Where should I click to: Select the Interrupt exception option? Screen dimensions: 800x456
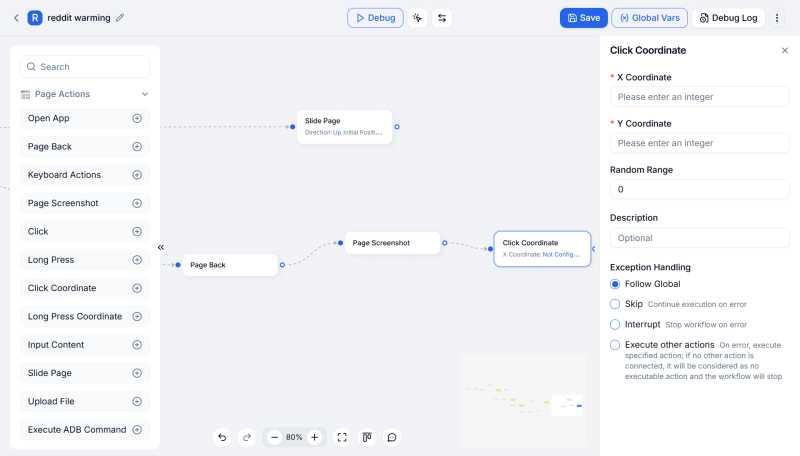click(615, 325)
